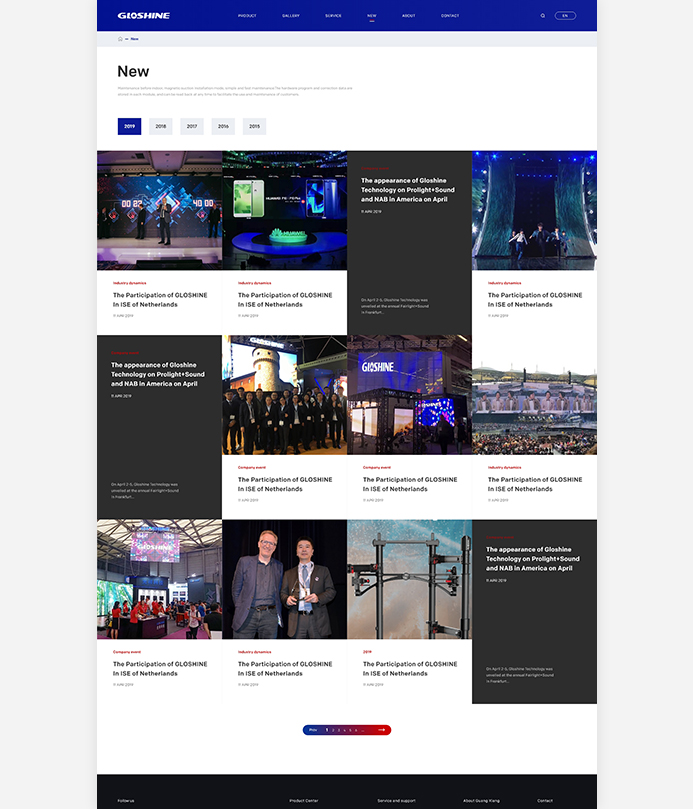Click the next page arrow in pagination
693x809 pixels.
tap(381, 730)
